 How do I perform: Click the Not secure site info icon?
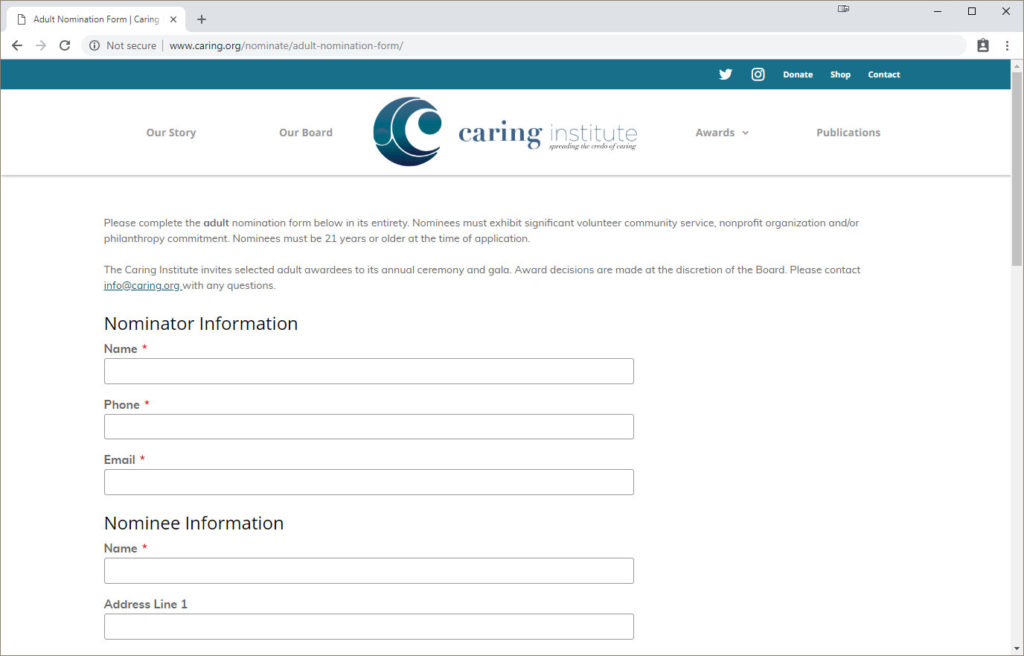tap(95, 45)
